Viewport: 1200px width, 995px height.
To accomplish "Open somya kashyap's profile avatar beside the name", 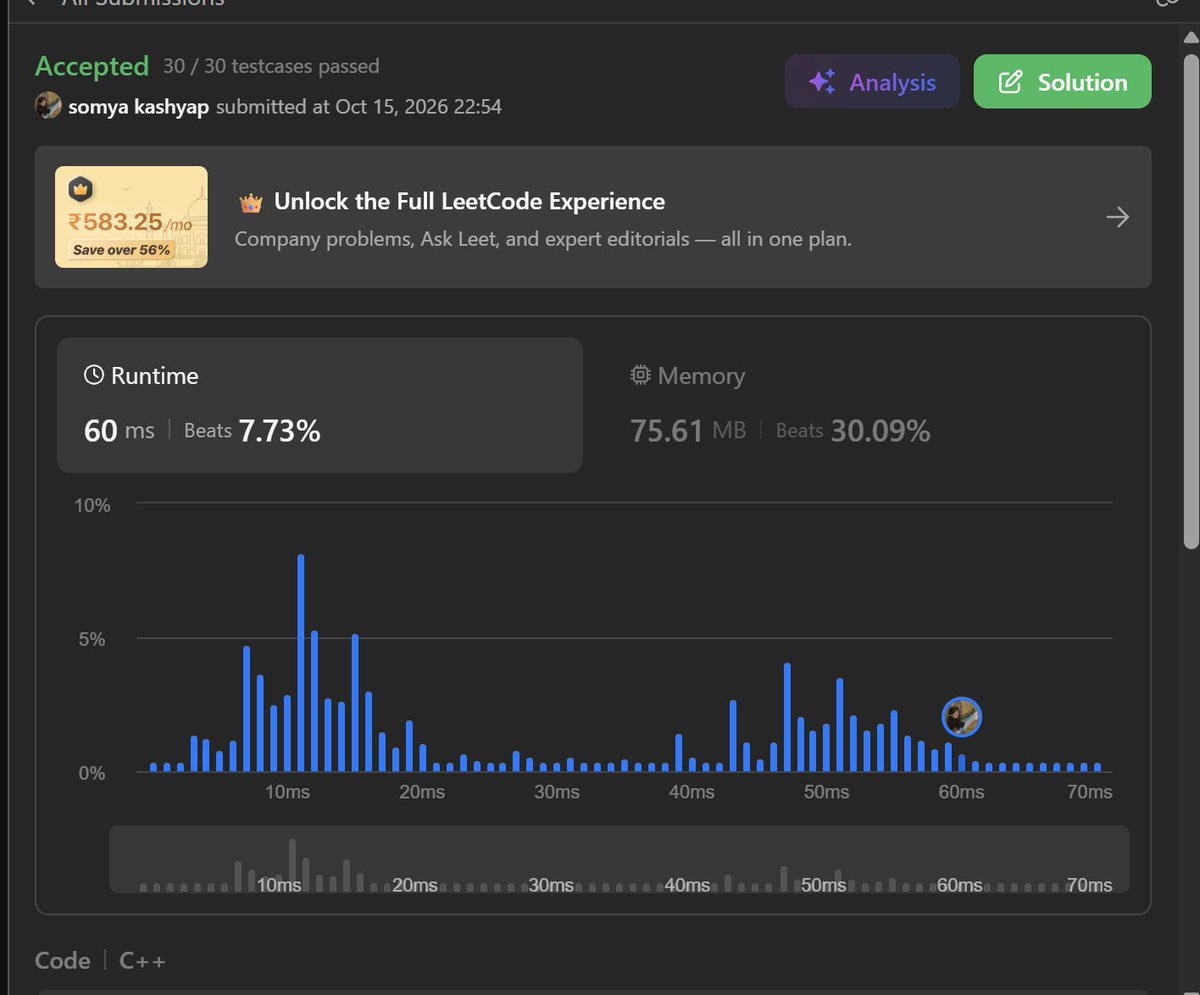I will (48, 105).
